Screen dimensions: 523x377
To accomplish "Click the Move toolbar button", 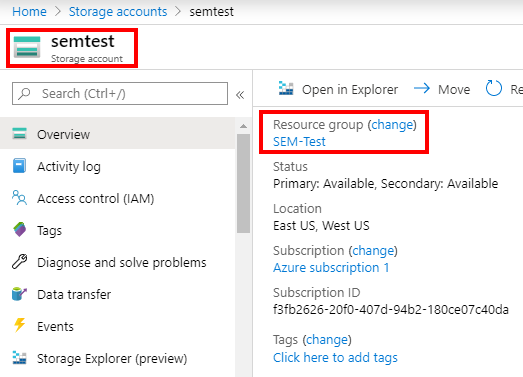I will tap(442, 89).
